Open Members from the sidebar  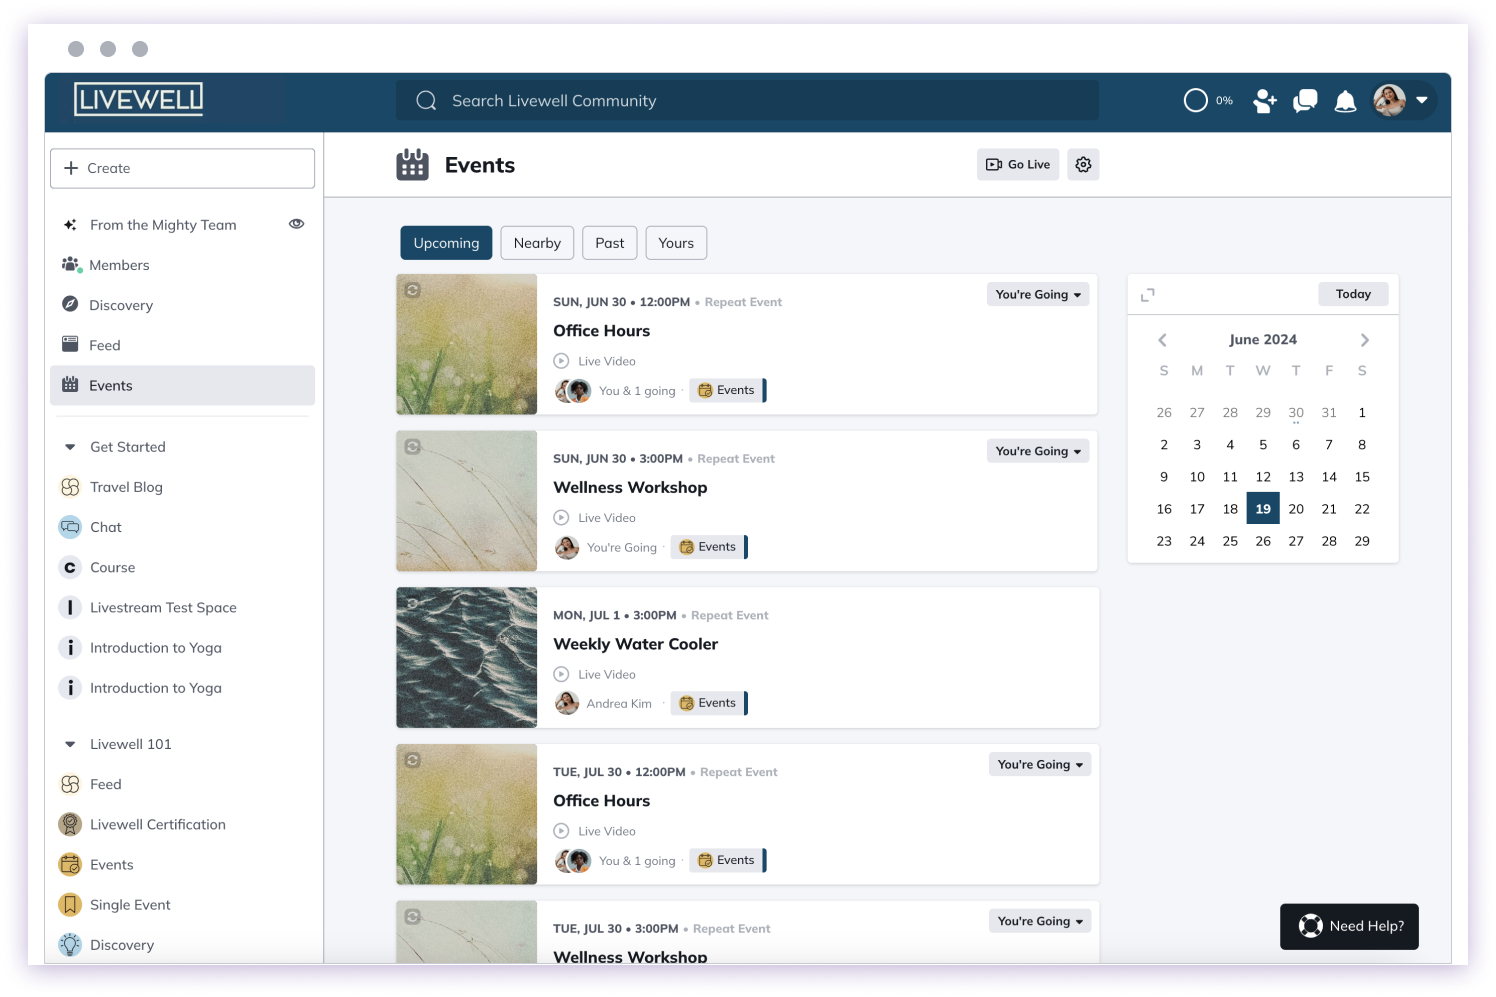[118, 265]
